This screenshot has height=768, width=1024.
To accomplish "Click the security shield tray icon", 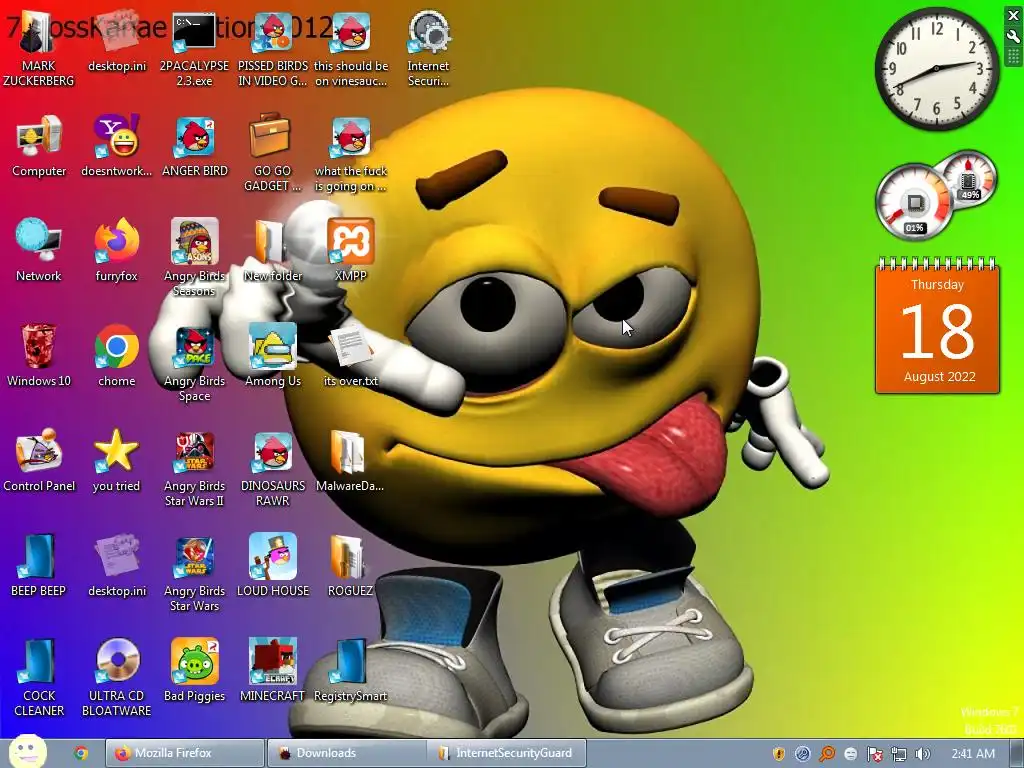I will [778, 754].
